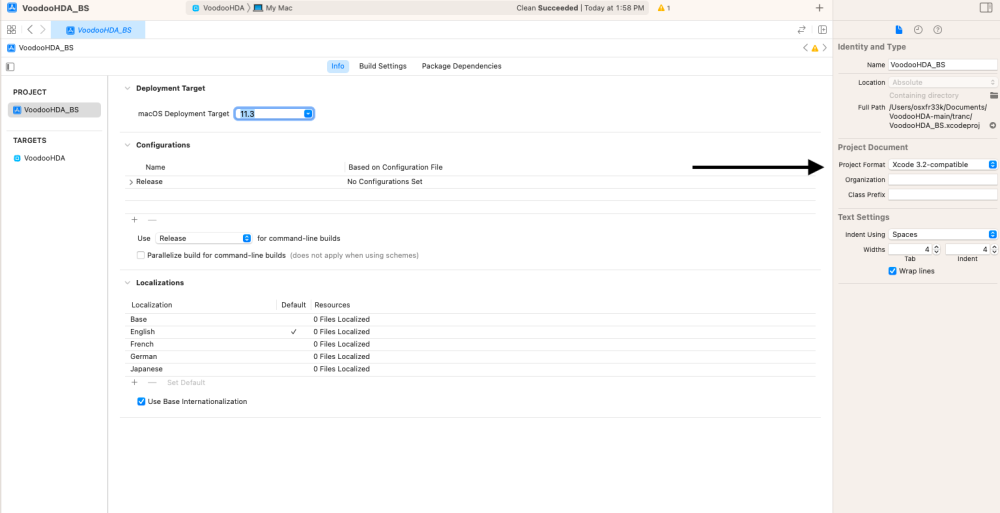Click the Set Default button
The width and height of the screenshot is (1000, 513).
(186, 382)
